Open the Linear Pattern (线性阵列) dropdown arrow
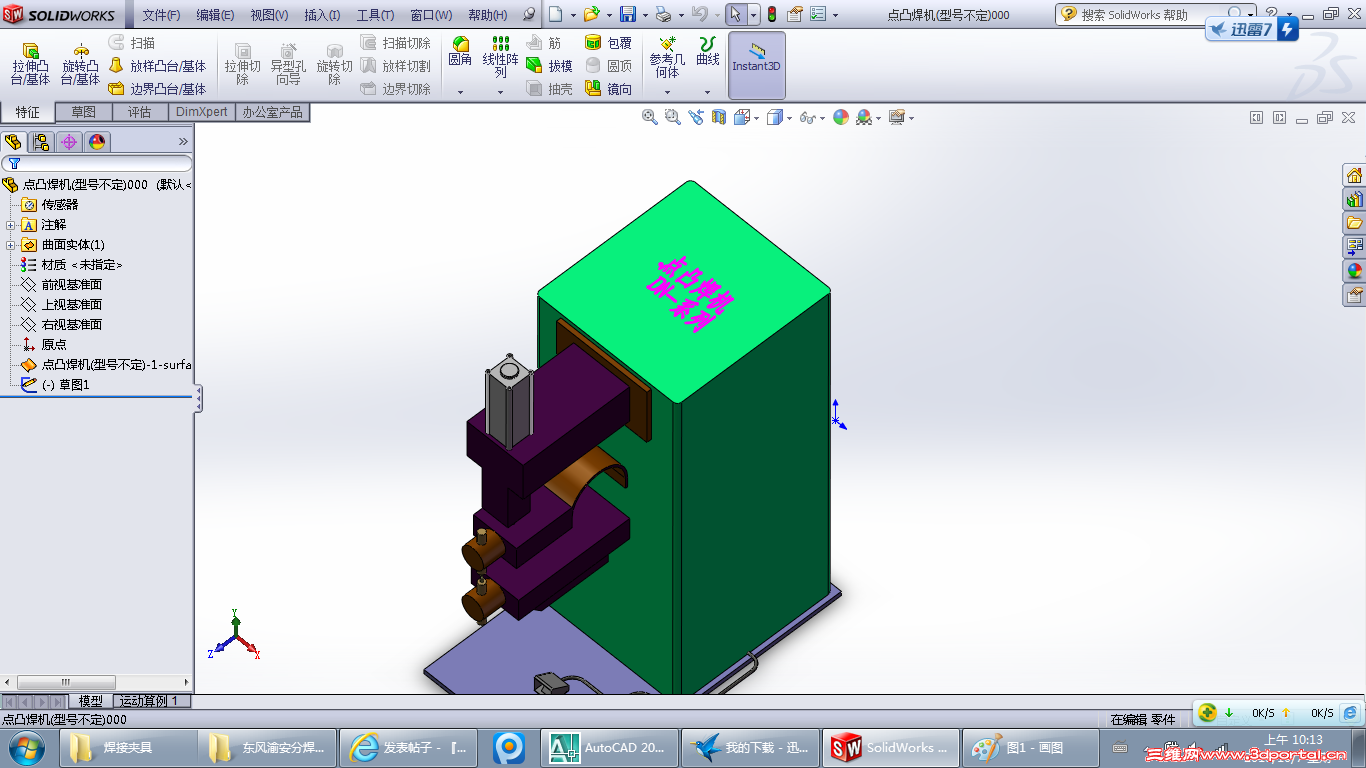Image resolution: width=1366 pixels, height=768 pixels. click(501, 91)
